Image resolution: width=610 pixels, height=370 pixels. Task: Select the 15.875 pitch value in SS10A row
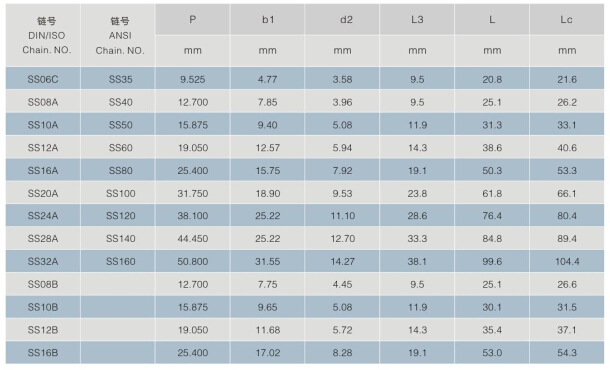tap(193, 125)
